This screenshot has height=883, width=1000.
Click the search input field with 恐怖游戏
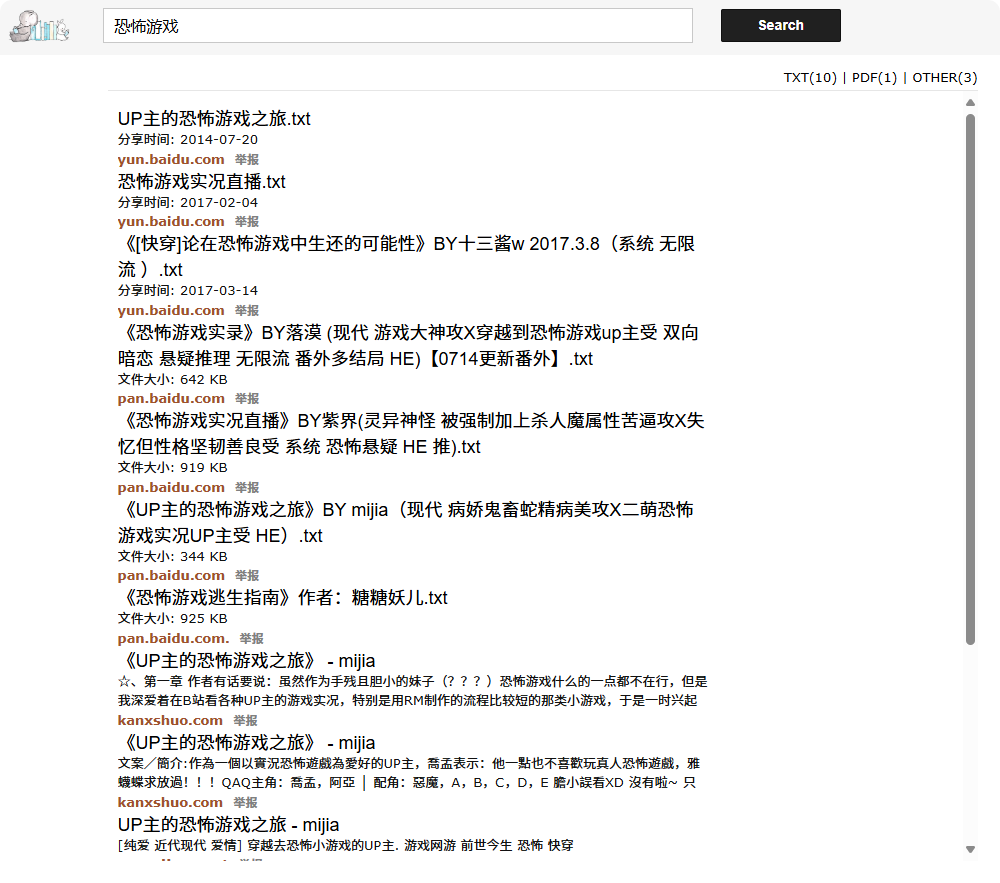pos(398,26)
